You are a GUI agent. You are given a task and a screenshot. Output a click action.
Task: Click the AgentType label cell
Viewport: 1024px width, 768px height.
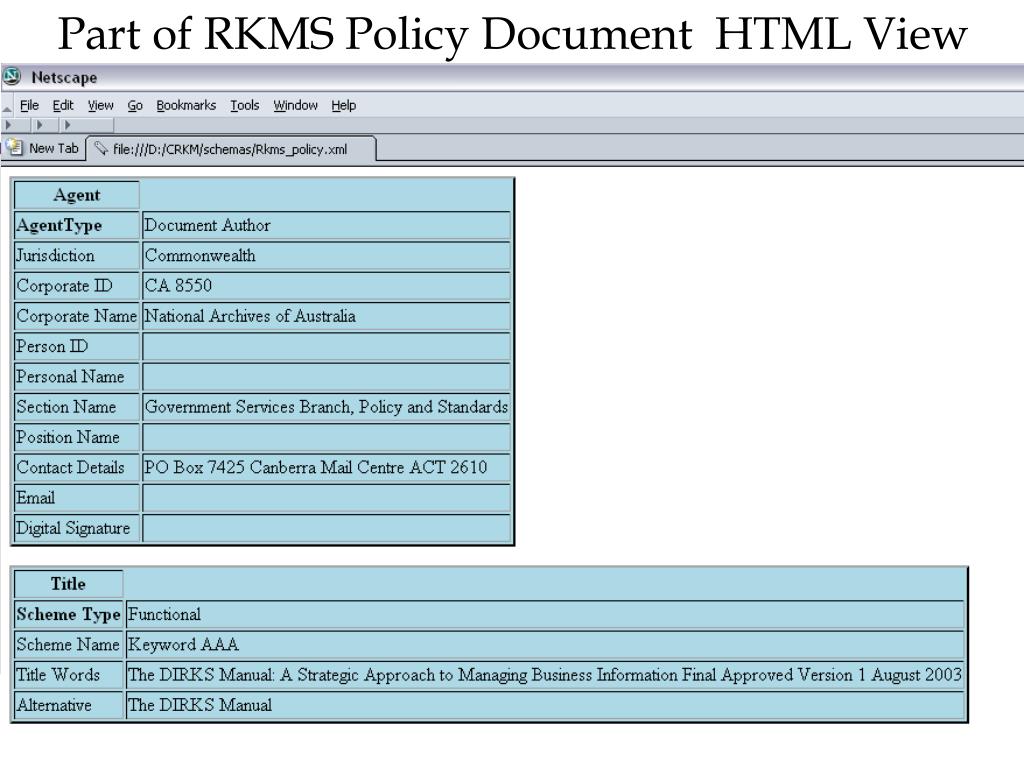tap(76, 225)
